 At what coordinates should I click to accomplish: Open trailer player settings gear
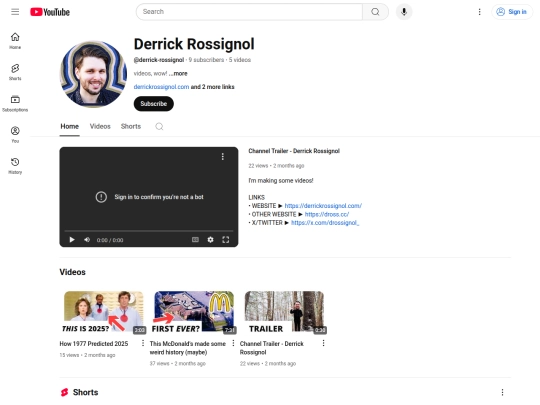[x=210, y=240]
